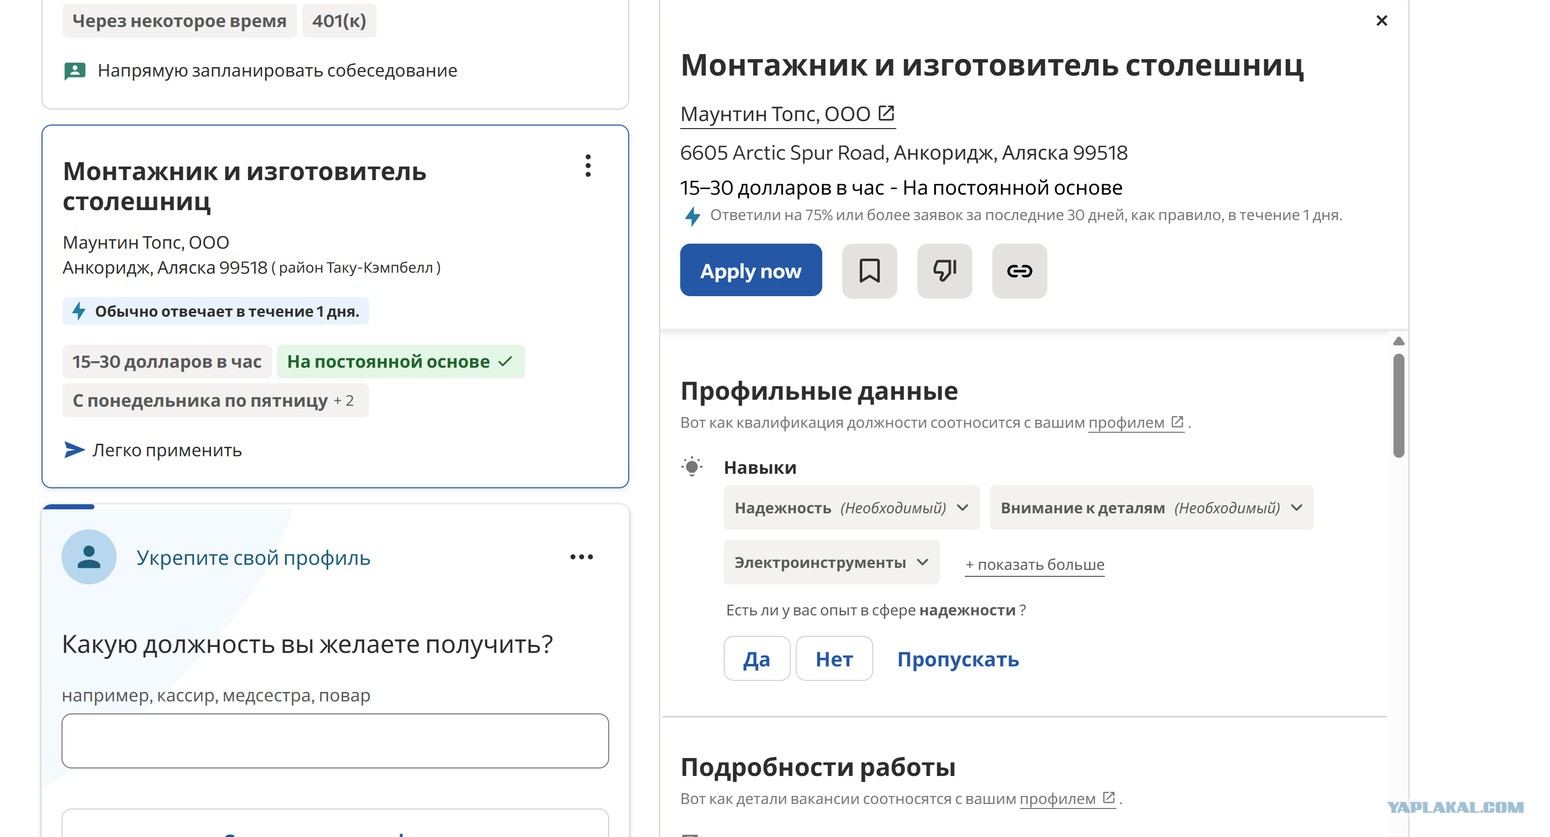
Task: Copy job link with chain icon
Action: [x=1019, y=271]
